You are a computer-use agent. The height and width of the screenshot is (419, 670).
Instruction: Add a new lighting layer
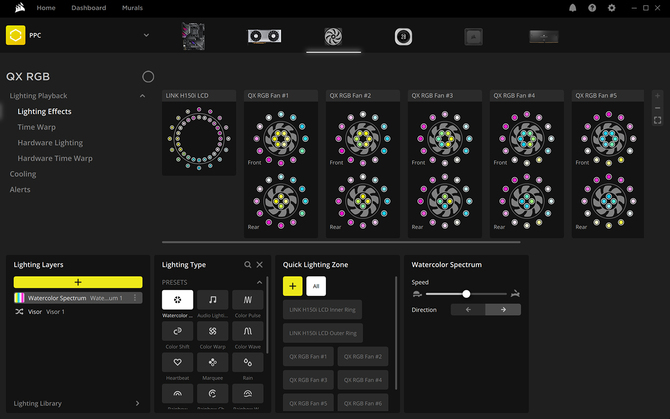(x=78, y=282)
